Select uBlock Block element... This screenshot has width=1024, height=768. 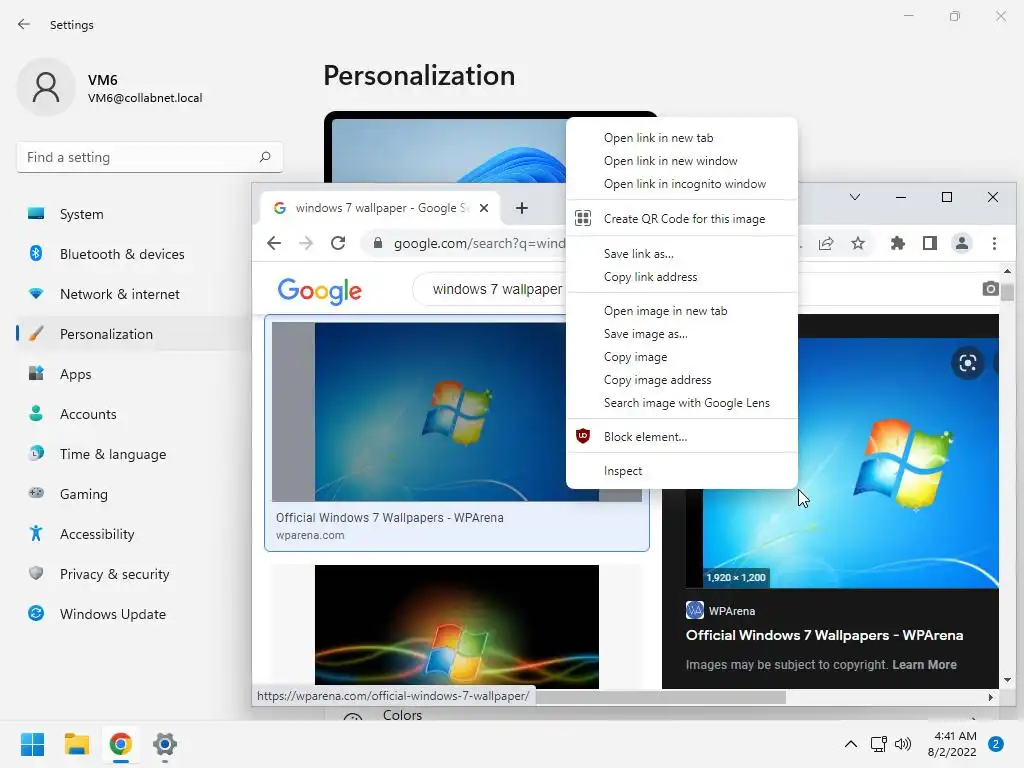682,437
